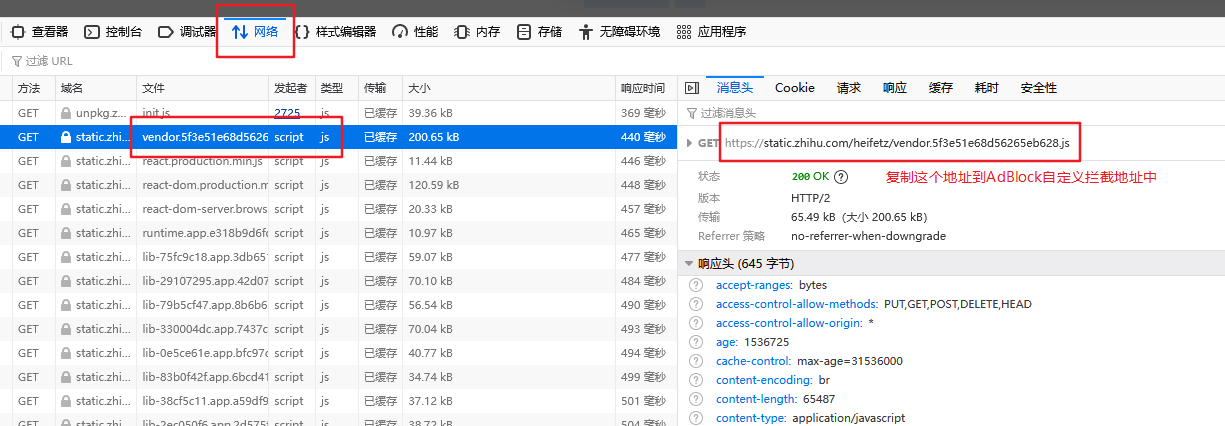Open the 调试器 debugger panel
Screen dimensions: 1225x426
[x=187, y=32]
